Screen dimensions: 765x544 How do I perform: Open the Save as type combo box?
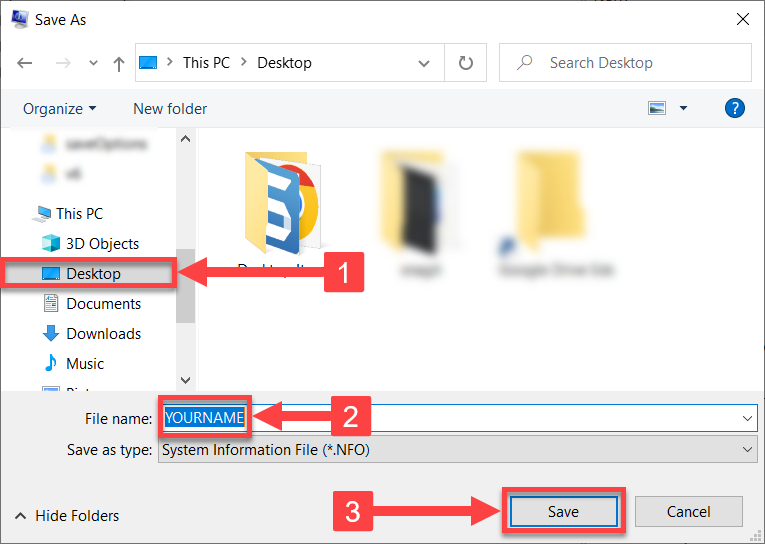(x=458, y=449)
